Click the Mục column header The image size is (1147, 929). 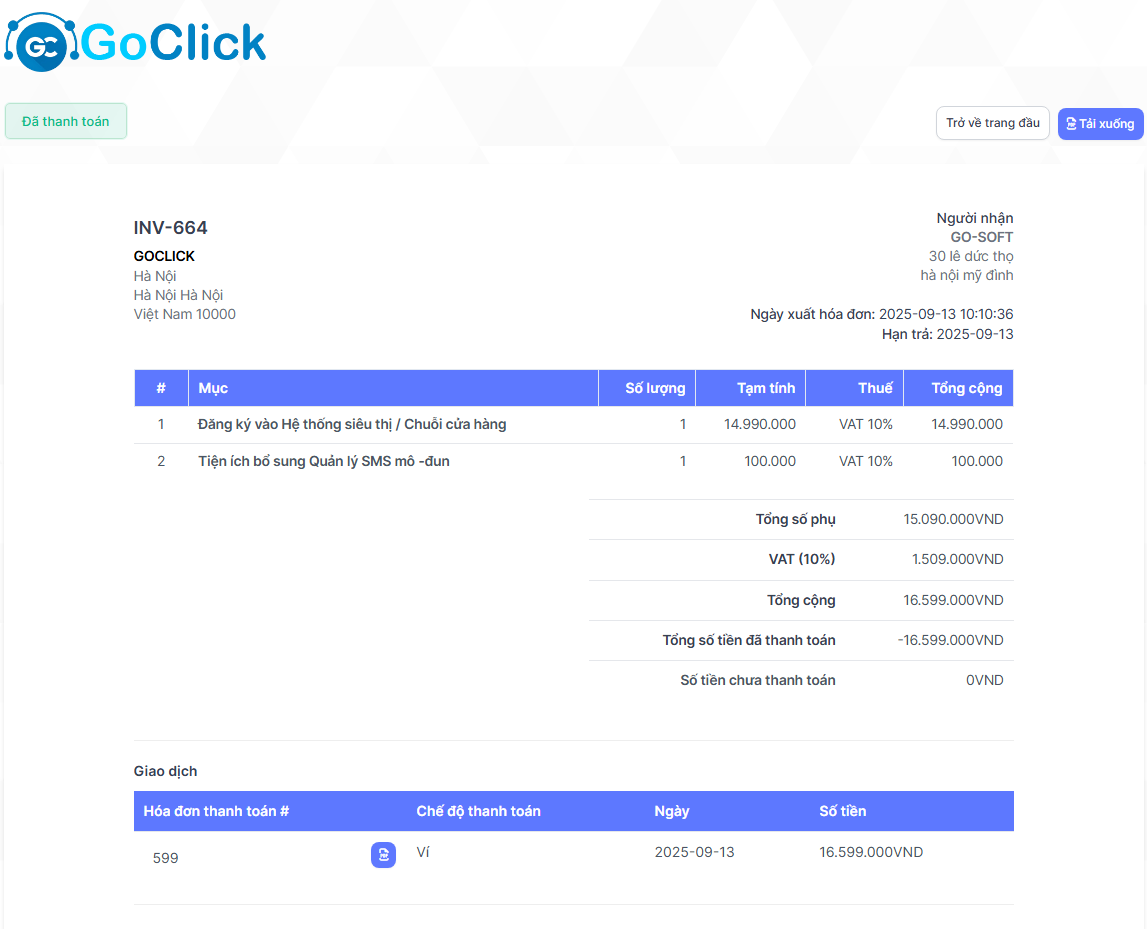coord(213,388)
